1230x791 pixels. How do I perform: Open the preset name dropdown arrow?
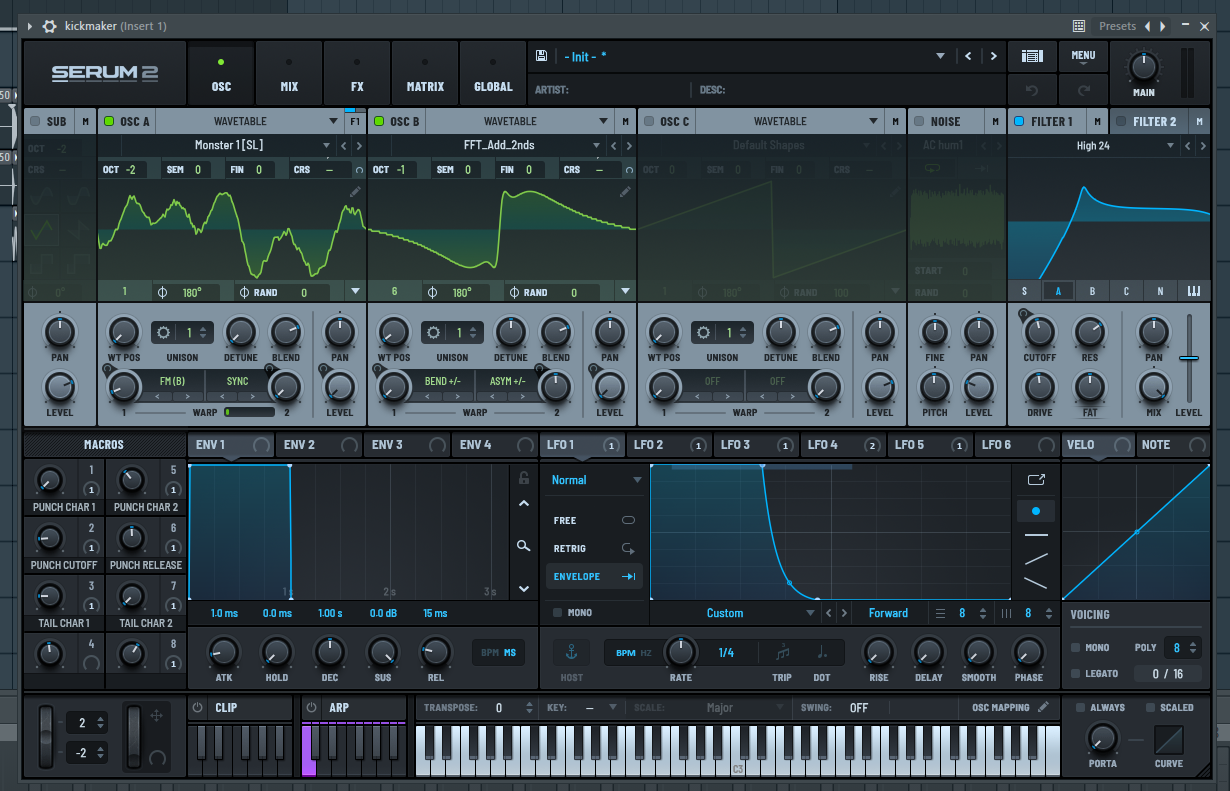click(x=940, y=56)
